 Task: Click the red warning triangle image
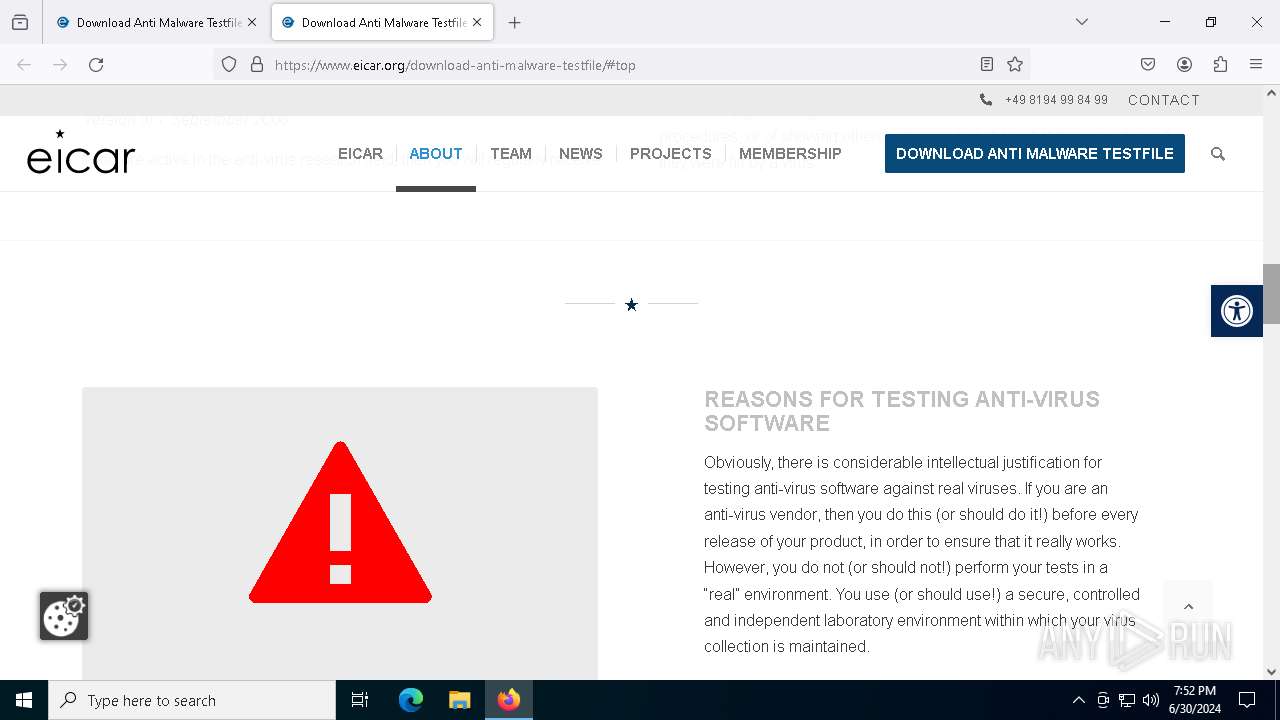(340, 522)
